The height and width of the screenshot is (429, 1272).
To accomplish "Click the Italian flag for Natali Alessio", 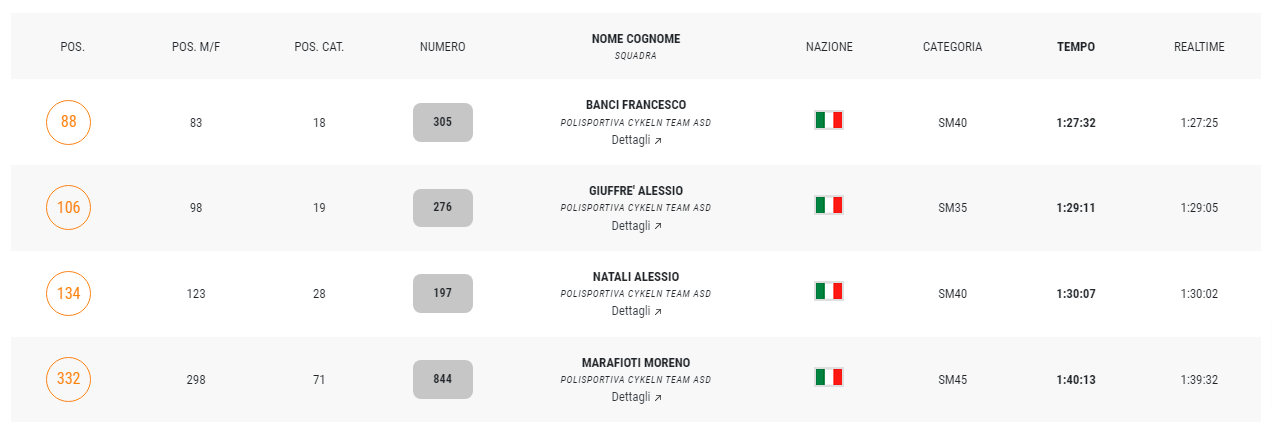I will point(829,292).
